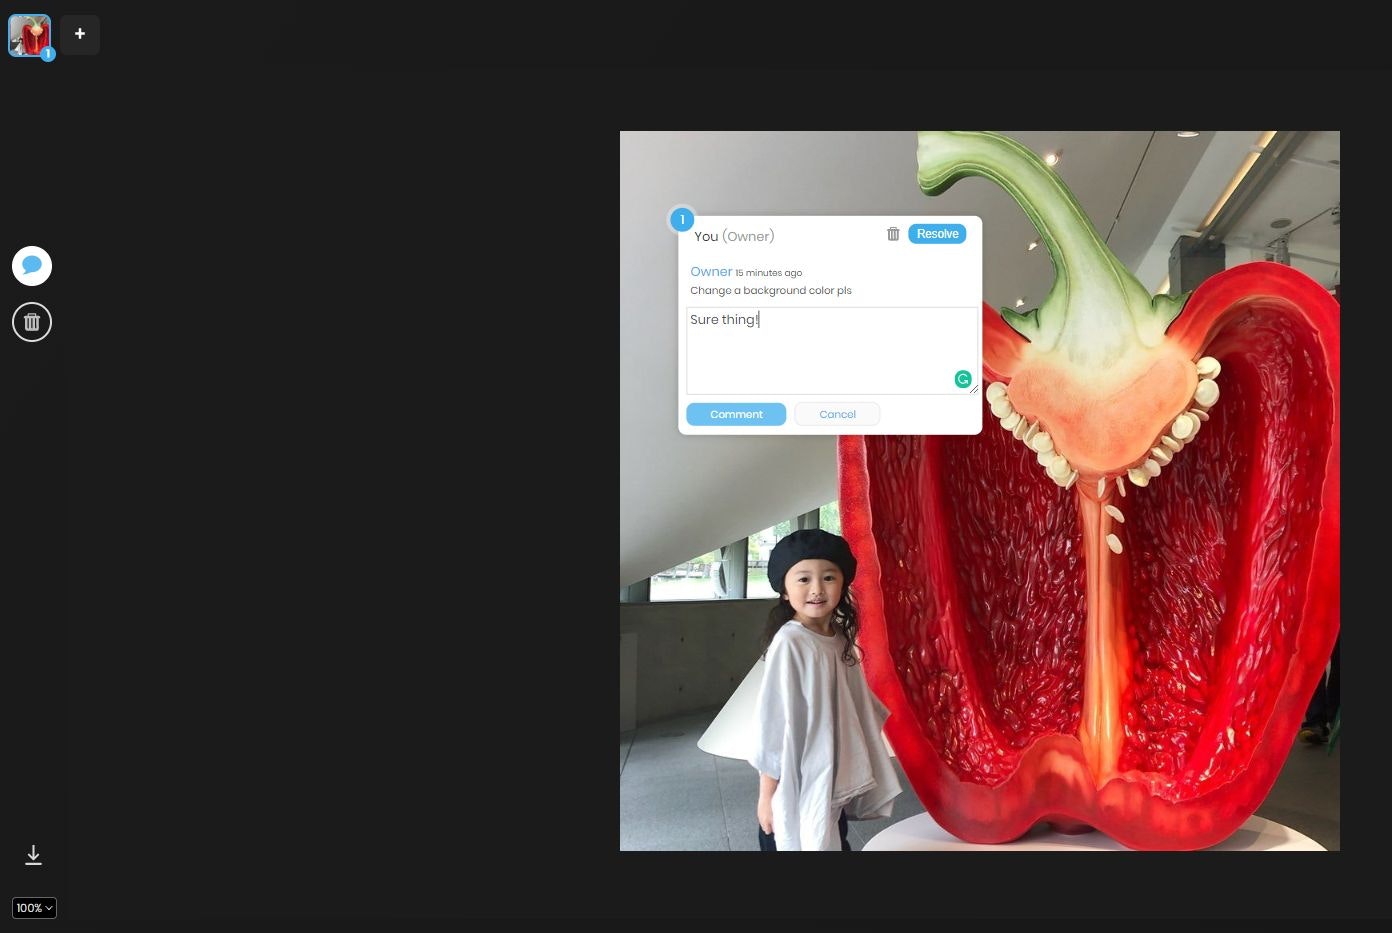Screen dimensions: 1392x933
Task: Open the zoom level dropdown showing 100%
Action: coord(33,908)
